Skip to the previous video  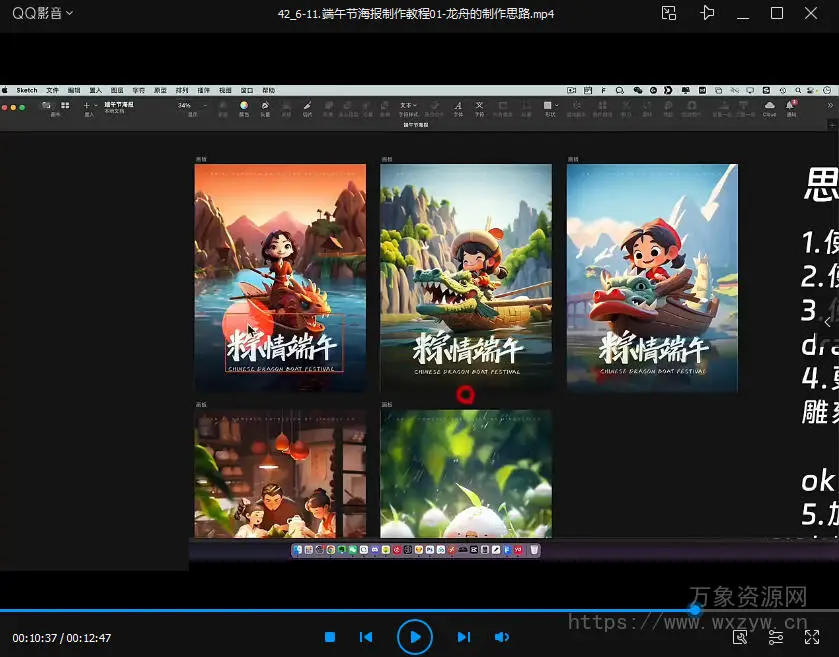coord(366,637)
